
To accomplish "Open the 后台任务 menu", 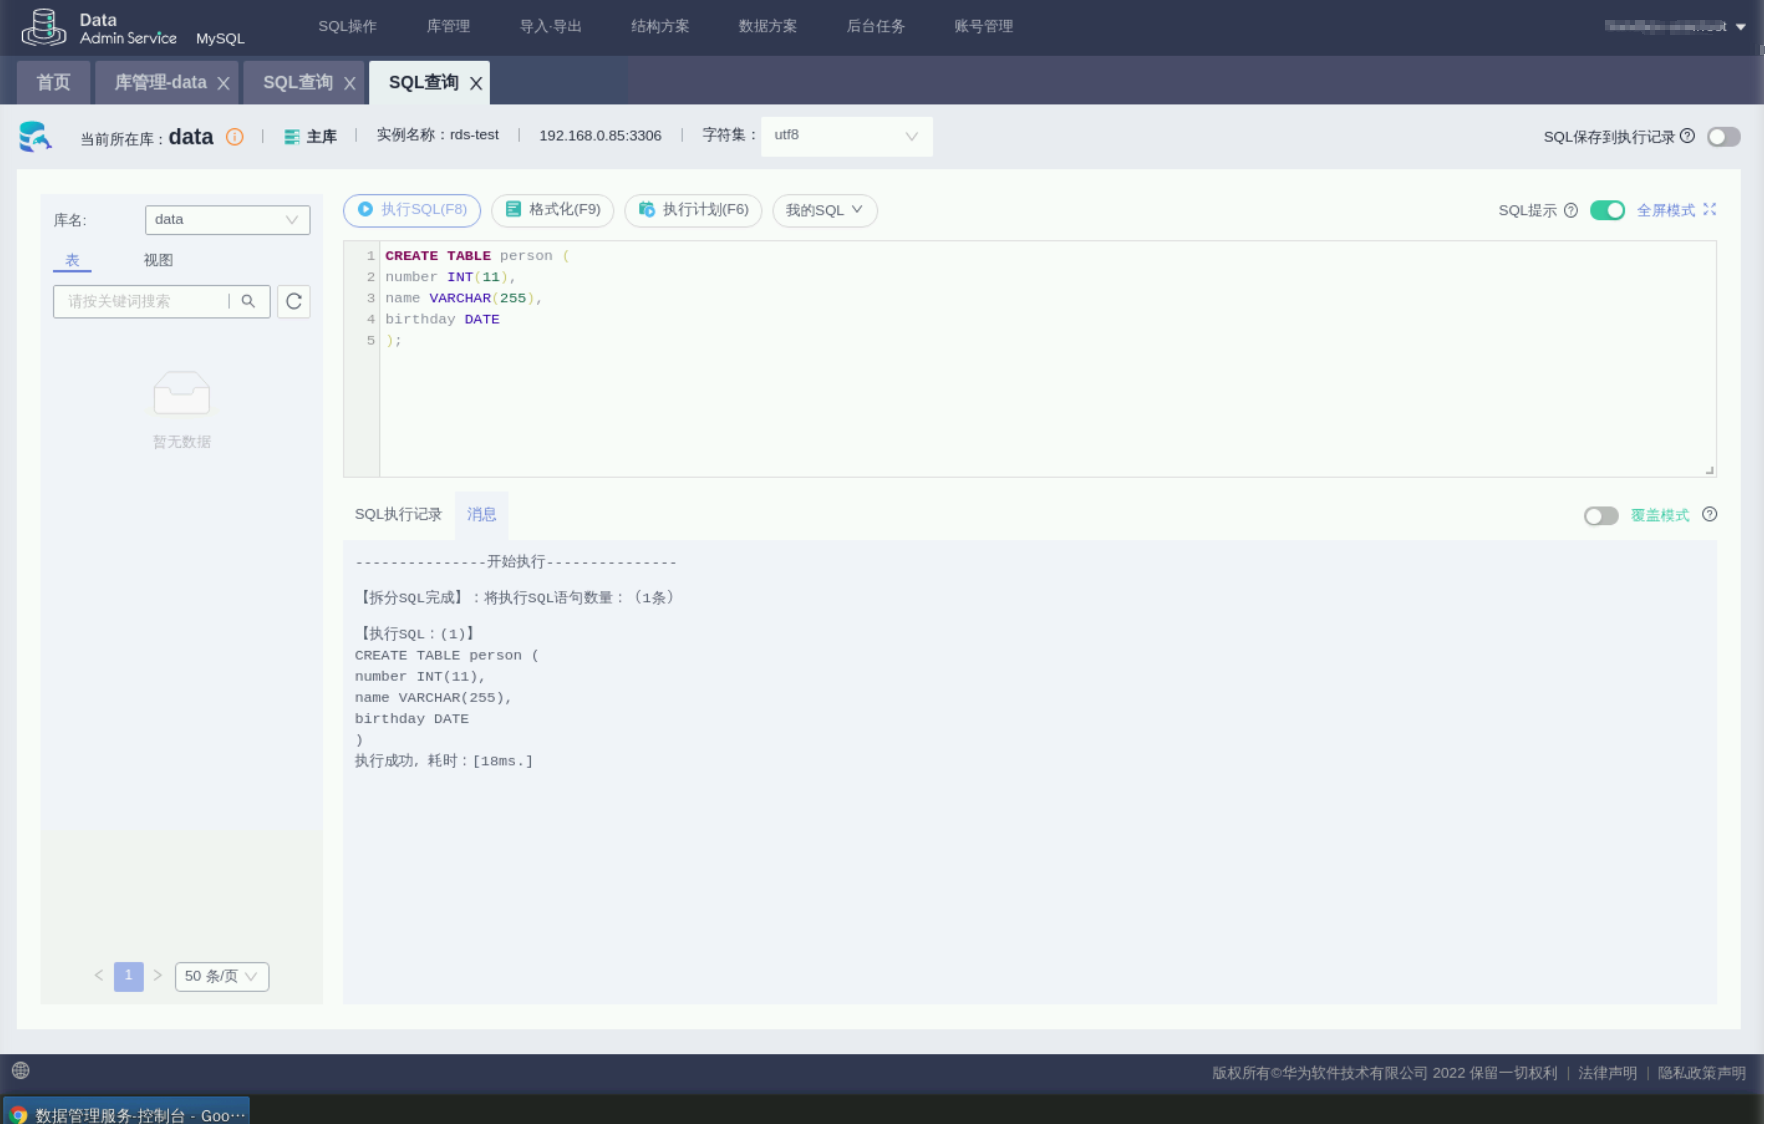I will point(876,27).
